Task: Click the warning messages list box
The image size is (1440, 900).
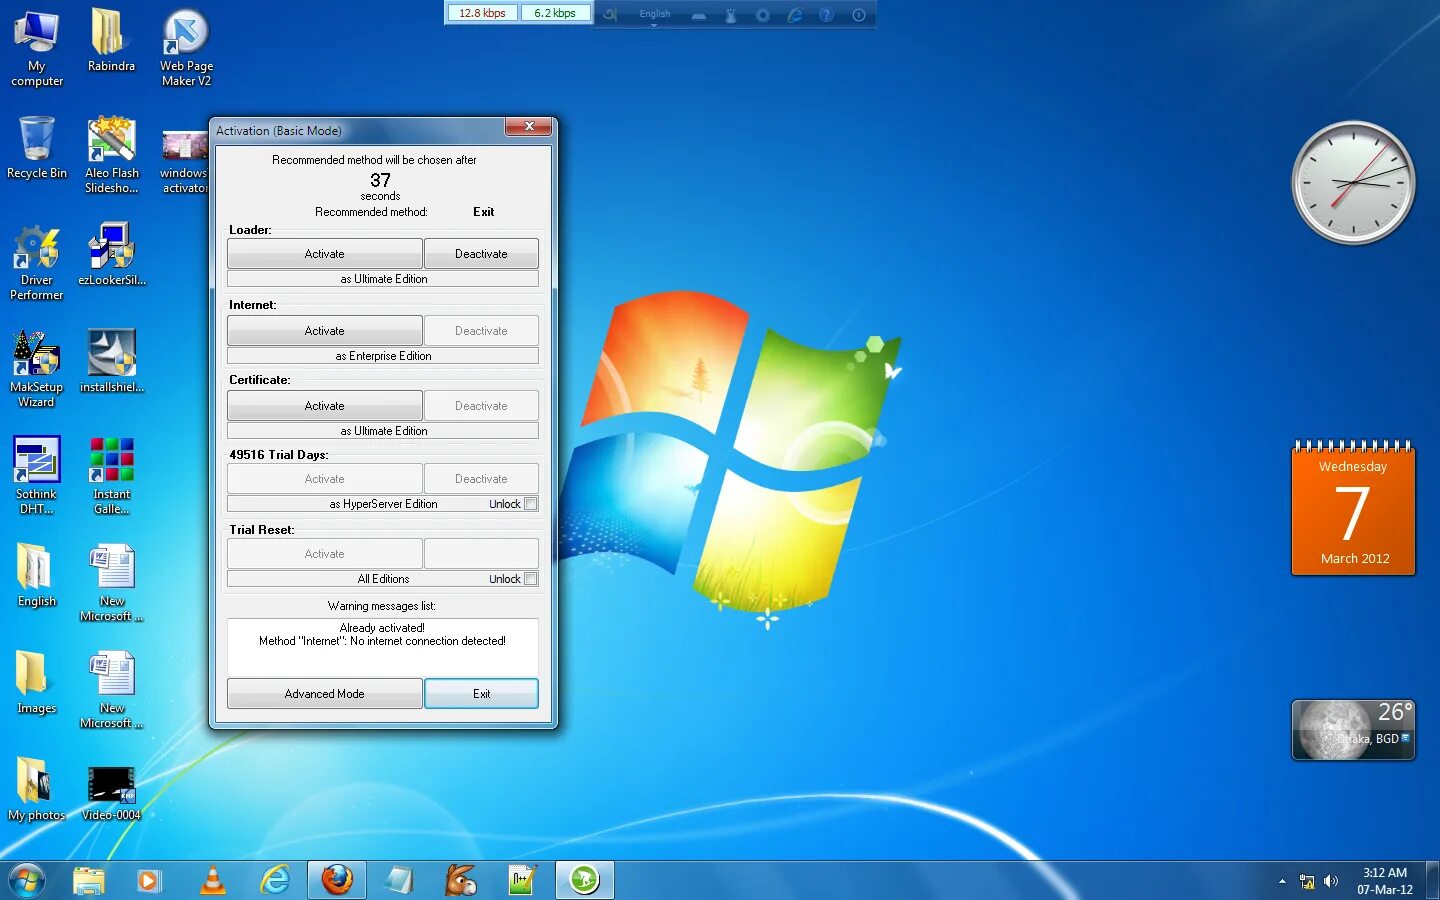Action: point(383,646)
